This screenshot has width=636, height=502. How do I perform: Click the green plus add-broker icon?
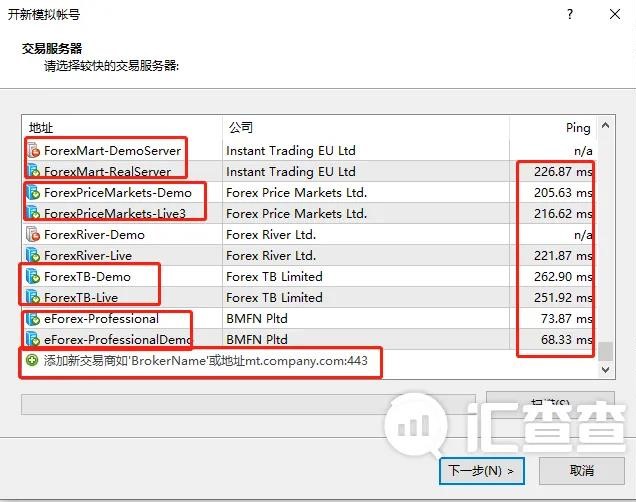[x=32, y=360]
